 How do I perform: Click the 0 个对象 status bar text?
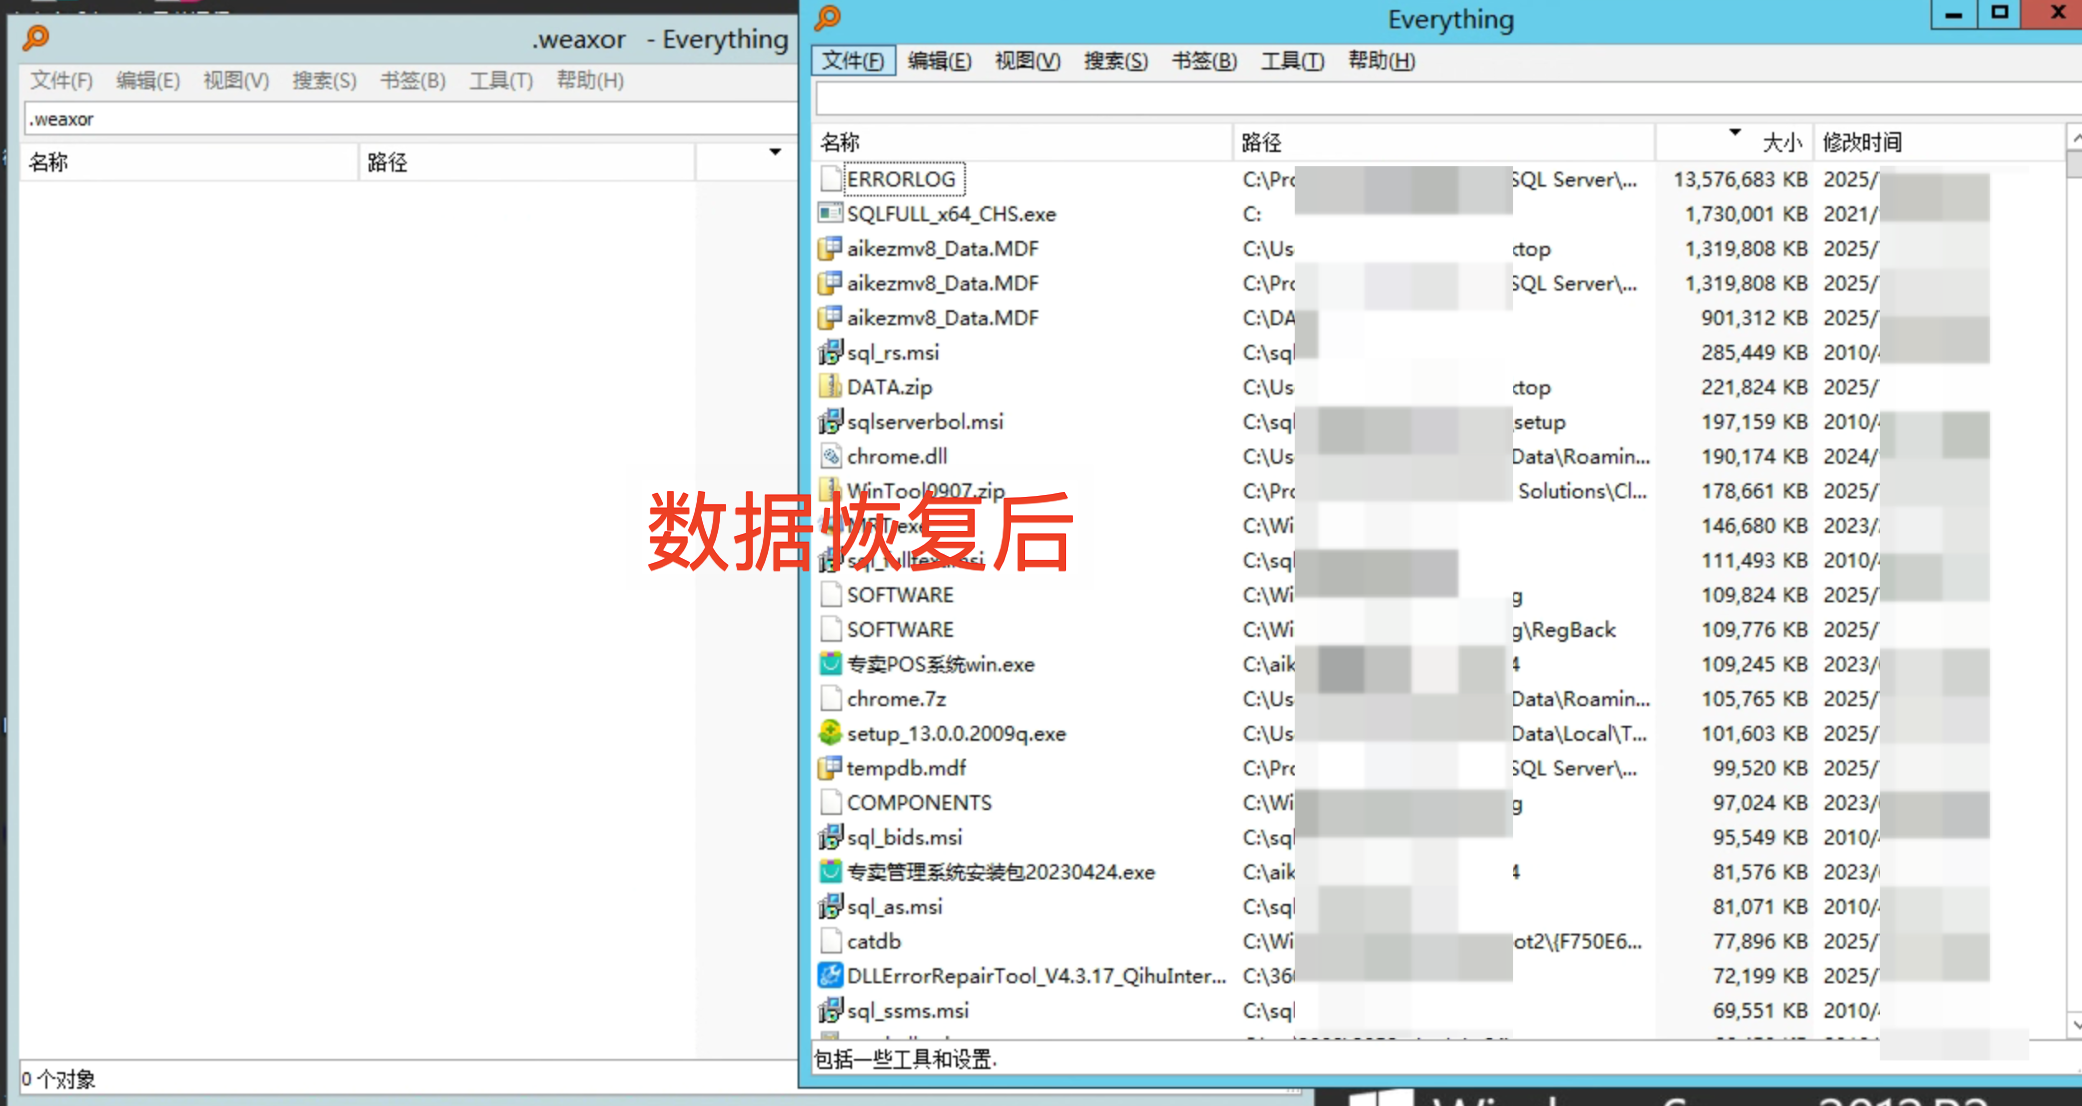[x=59, y=1079]
